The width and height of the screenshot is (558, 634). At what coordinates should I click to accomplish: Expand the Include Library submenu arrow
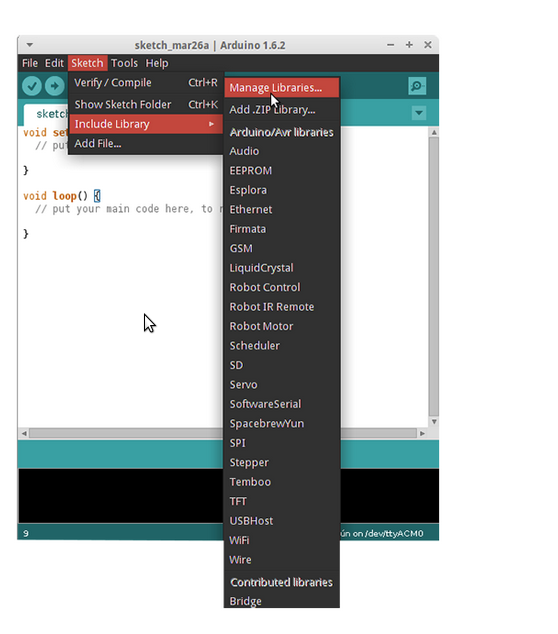[211, 124]
